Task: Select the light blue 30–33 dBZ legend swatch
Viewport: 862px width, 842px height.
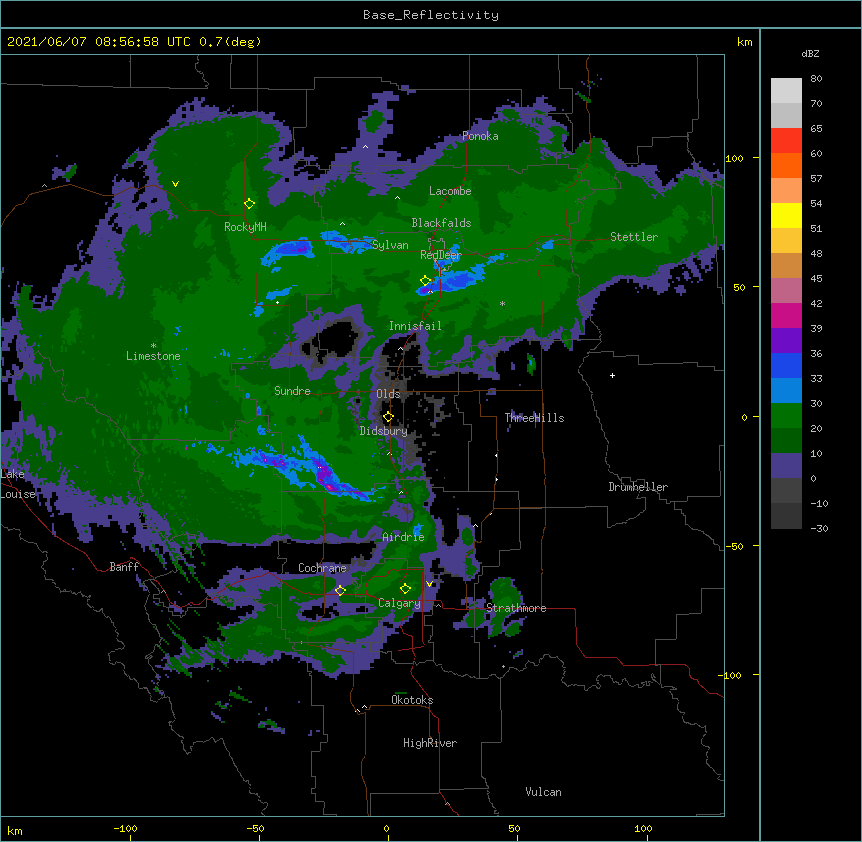Action: point(786,390)
